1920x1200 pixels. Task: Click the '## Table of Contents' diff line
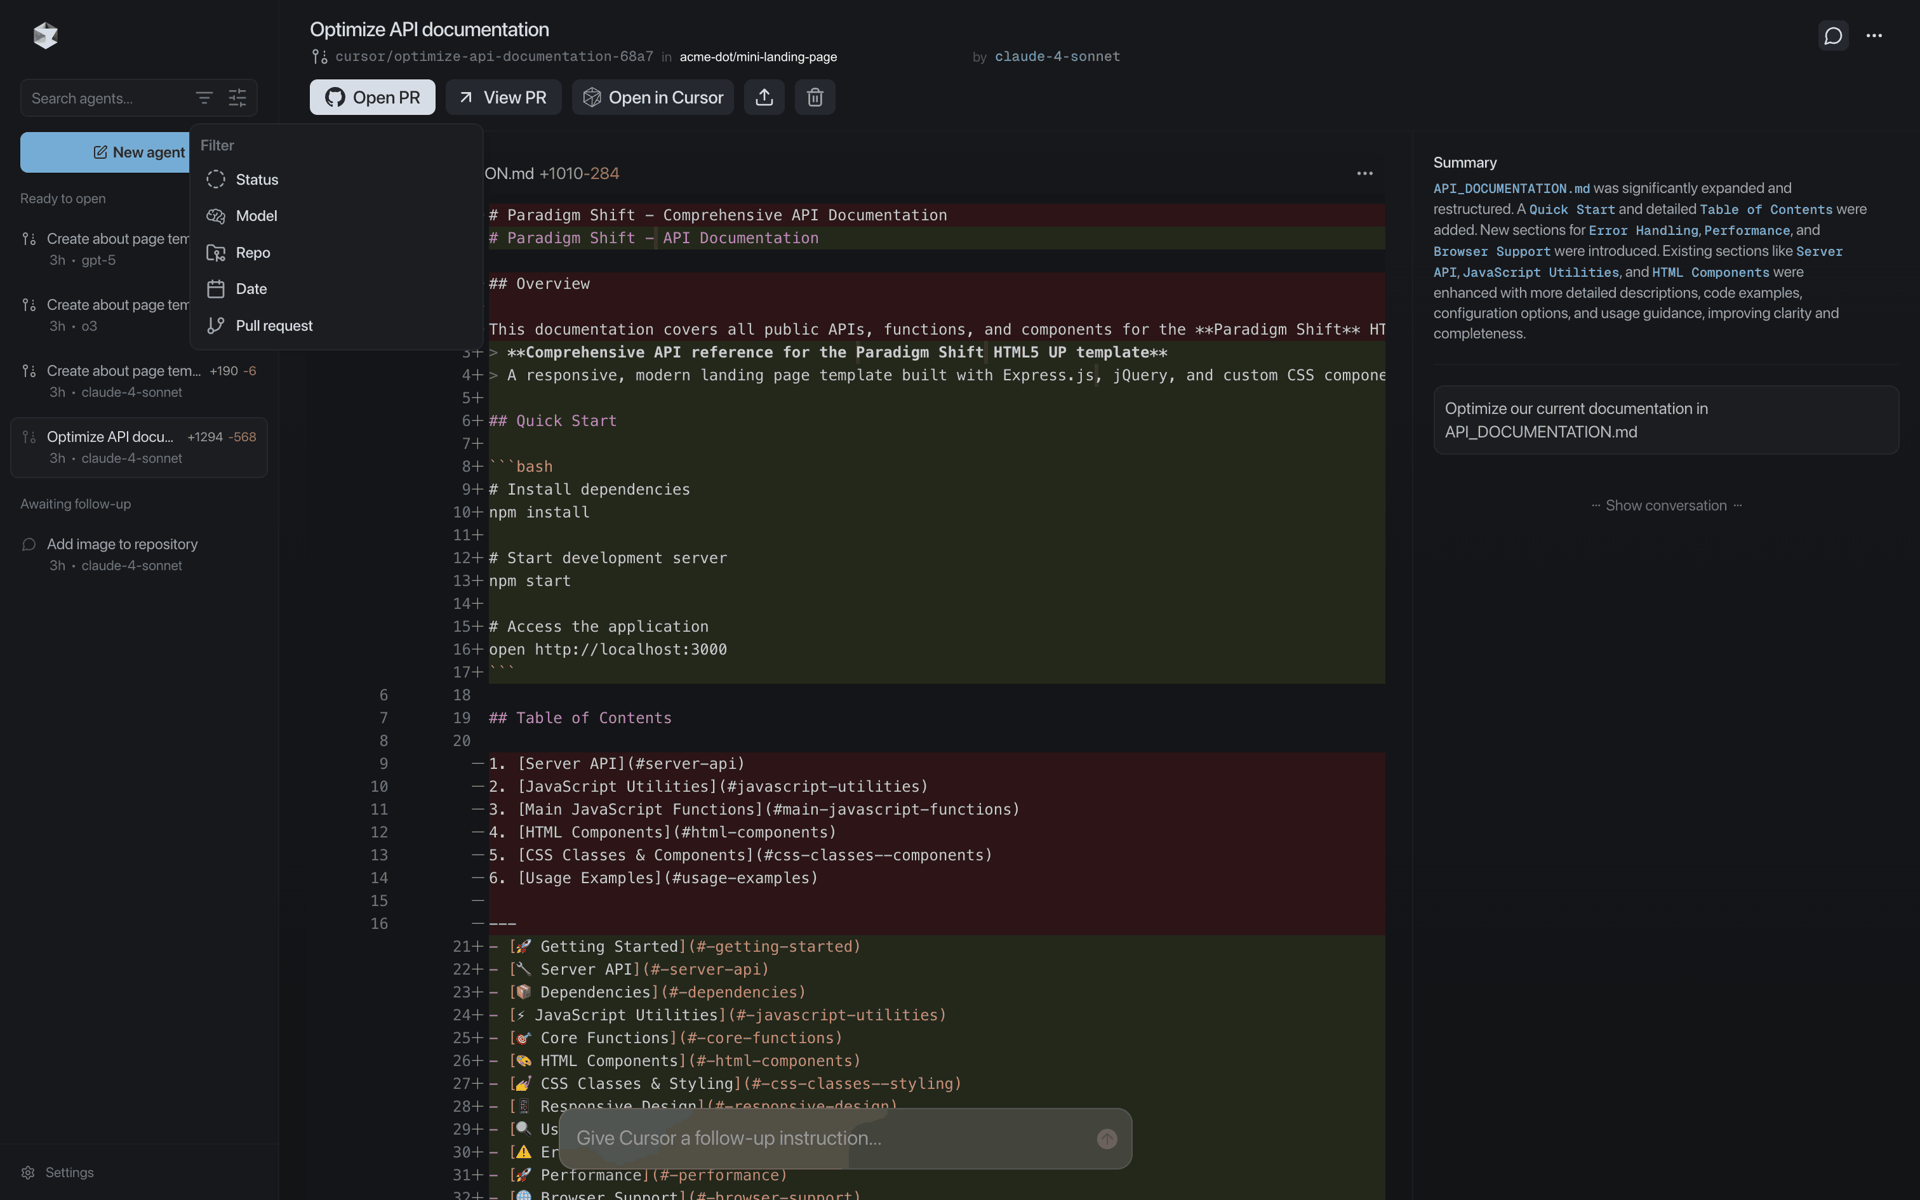pyautogui.click(x=580, y=718)
